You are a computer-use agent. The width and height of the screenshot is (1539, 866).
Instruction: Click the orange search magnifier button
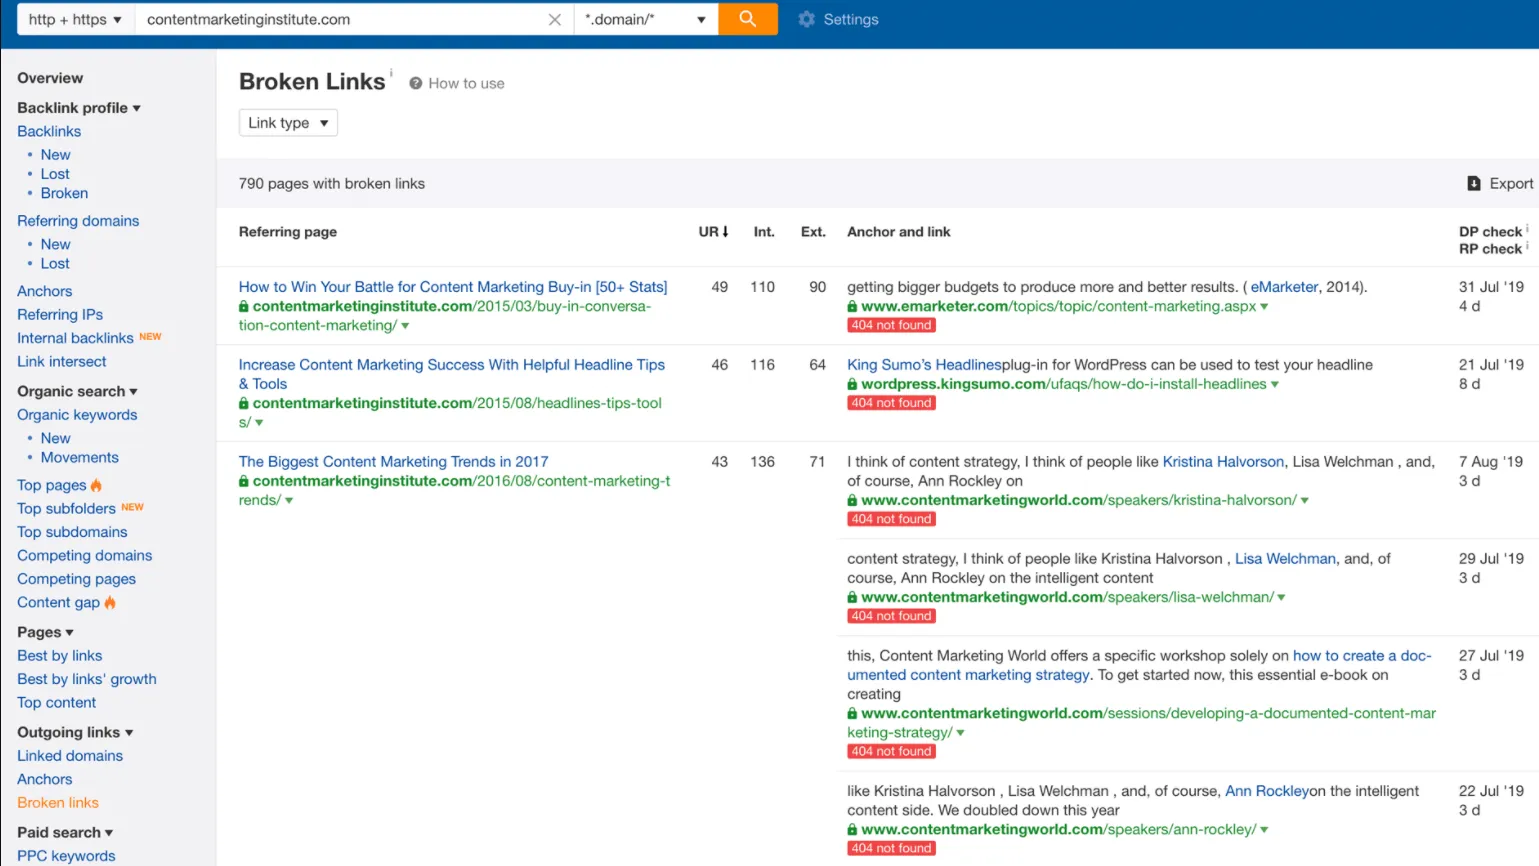click(x=747, y=19)
